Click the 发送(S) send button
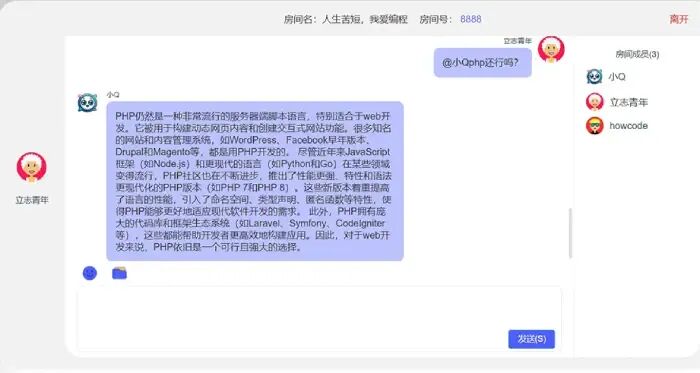Screen dimensions: 700x373 coord(531,339)
